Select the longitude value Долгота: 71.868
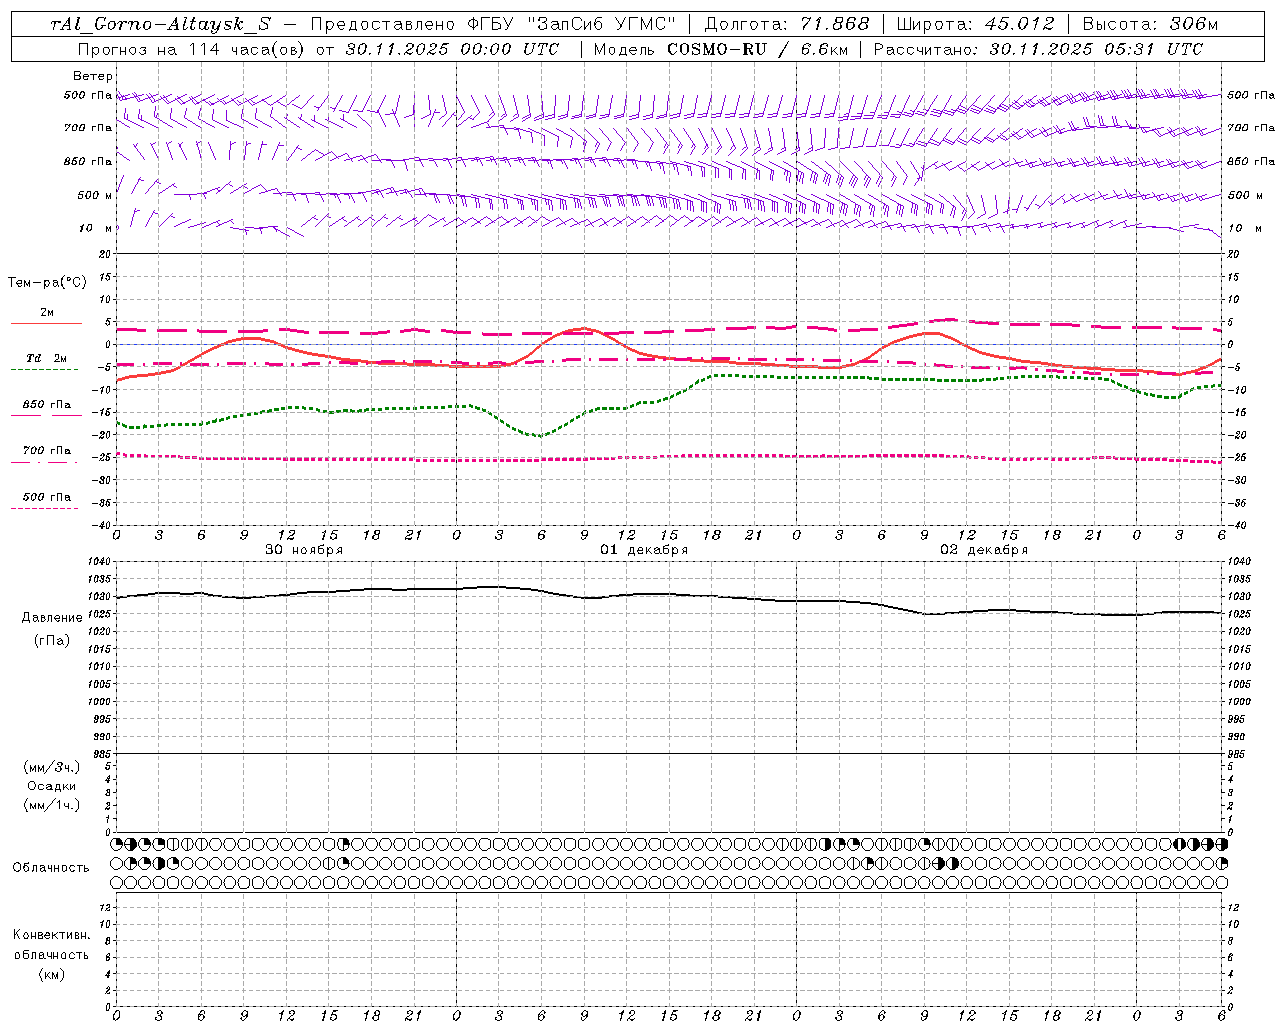 pyautogui.click(x=787, y=24)
